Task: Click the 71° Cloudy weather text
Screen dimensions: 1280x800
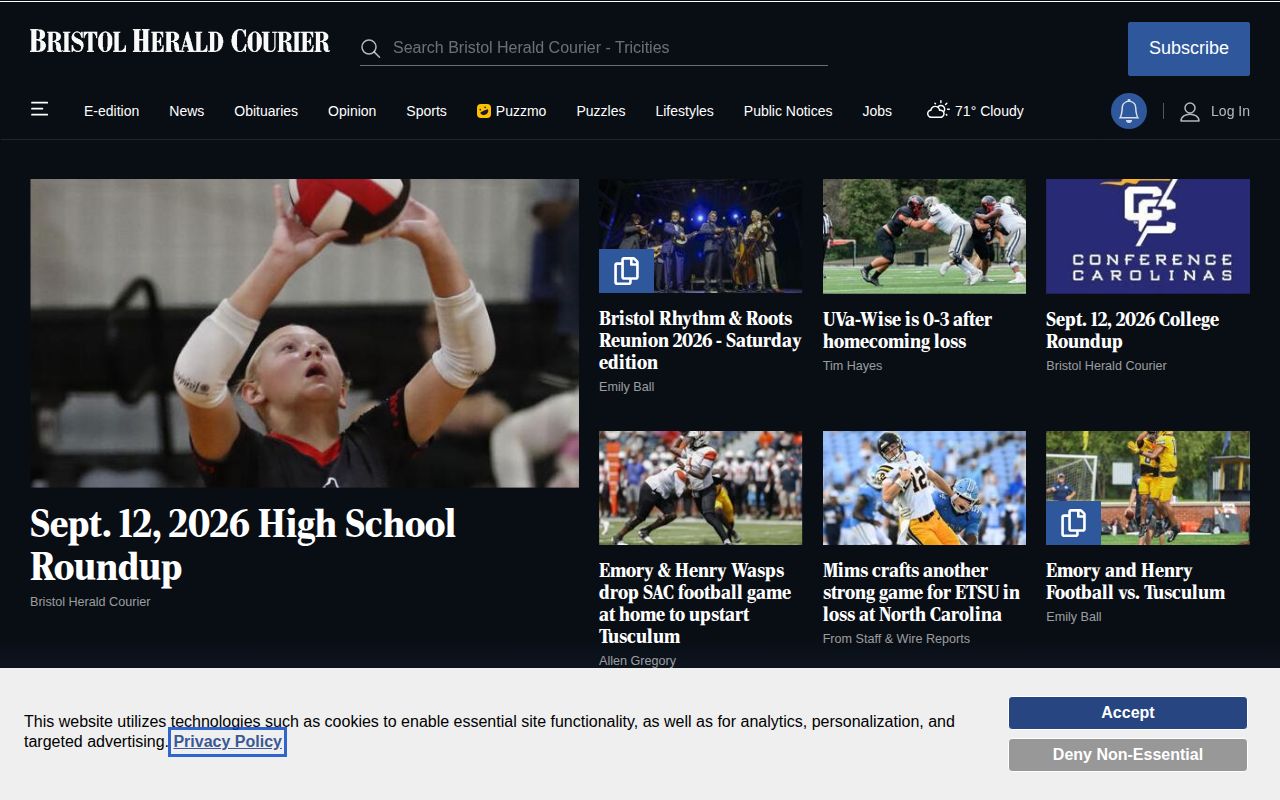Action: (x=989, y=111)
